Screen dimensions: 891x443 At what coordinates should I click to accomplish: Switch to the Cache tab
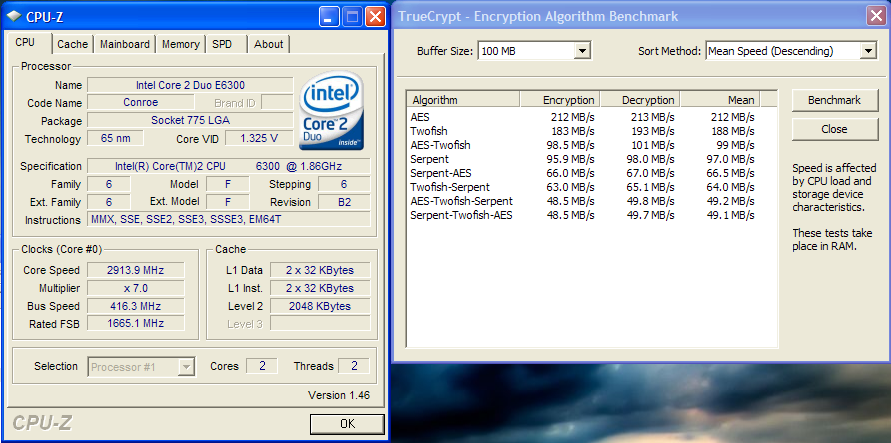coord(73,44)
